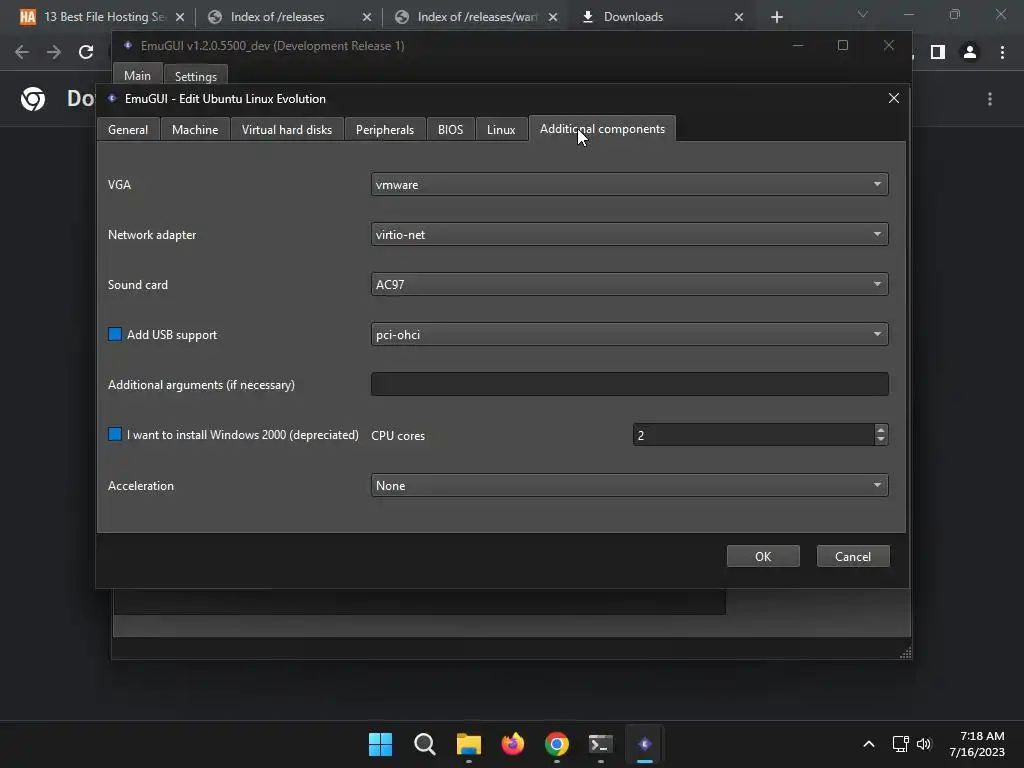Open Google Chrome from the taskbar
Screen dimensions: 1024x768
click(556, 744)
